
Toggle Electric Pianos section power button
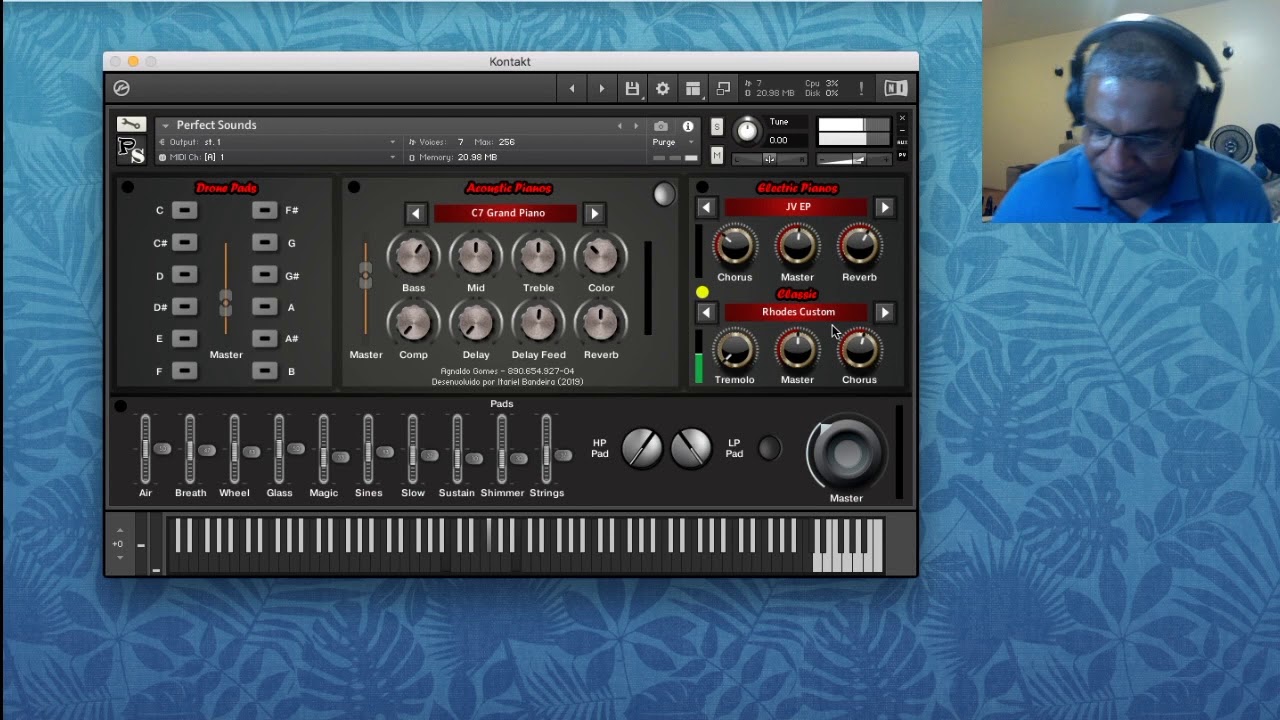pyautogui.click(x=702, y=187)
